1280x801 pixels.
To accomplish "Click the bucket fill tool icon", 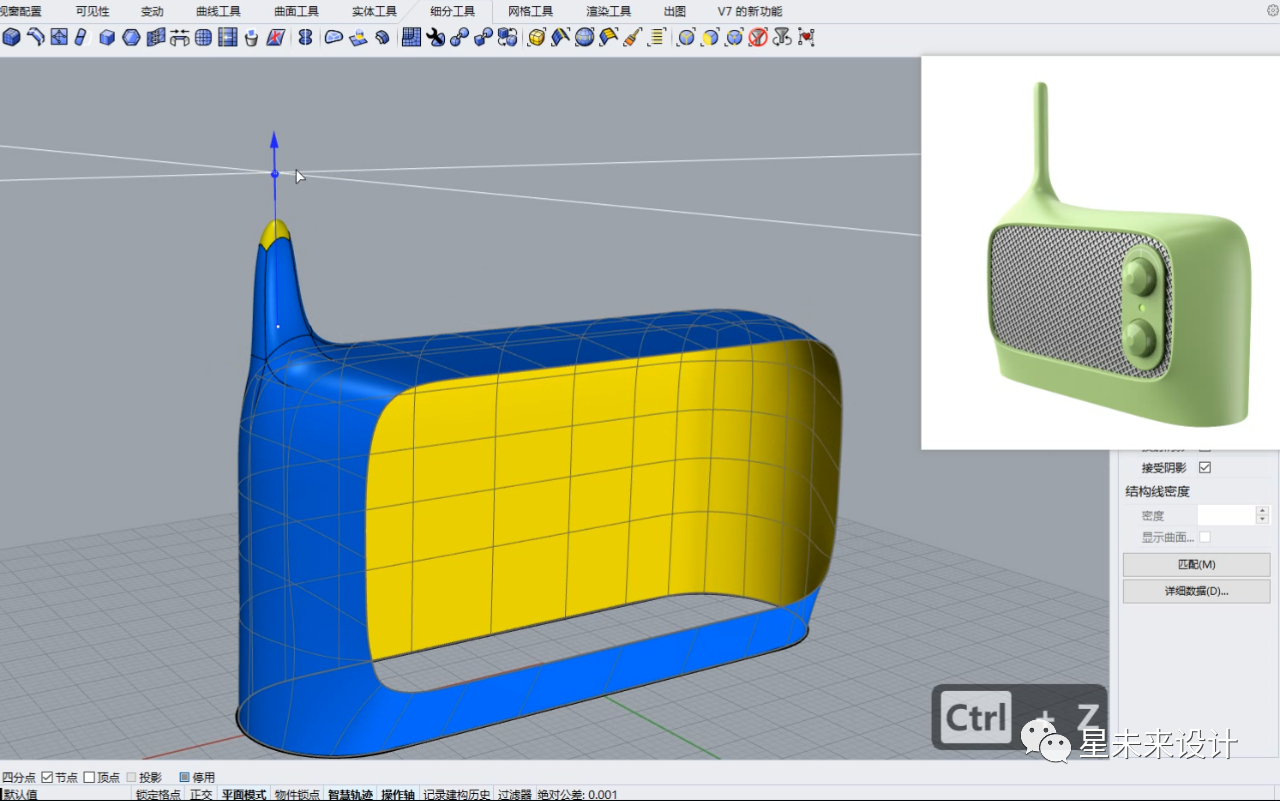I will 251,37.
